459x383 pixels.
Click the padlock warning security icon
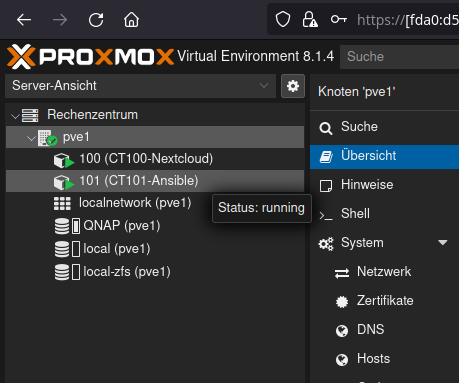[x=310, y=19]
